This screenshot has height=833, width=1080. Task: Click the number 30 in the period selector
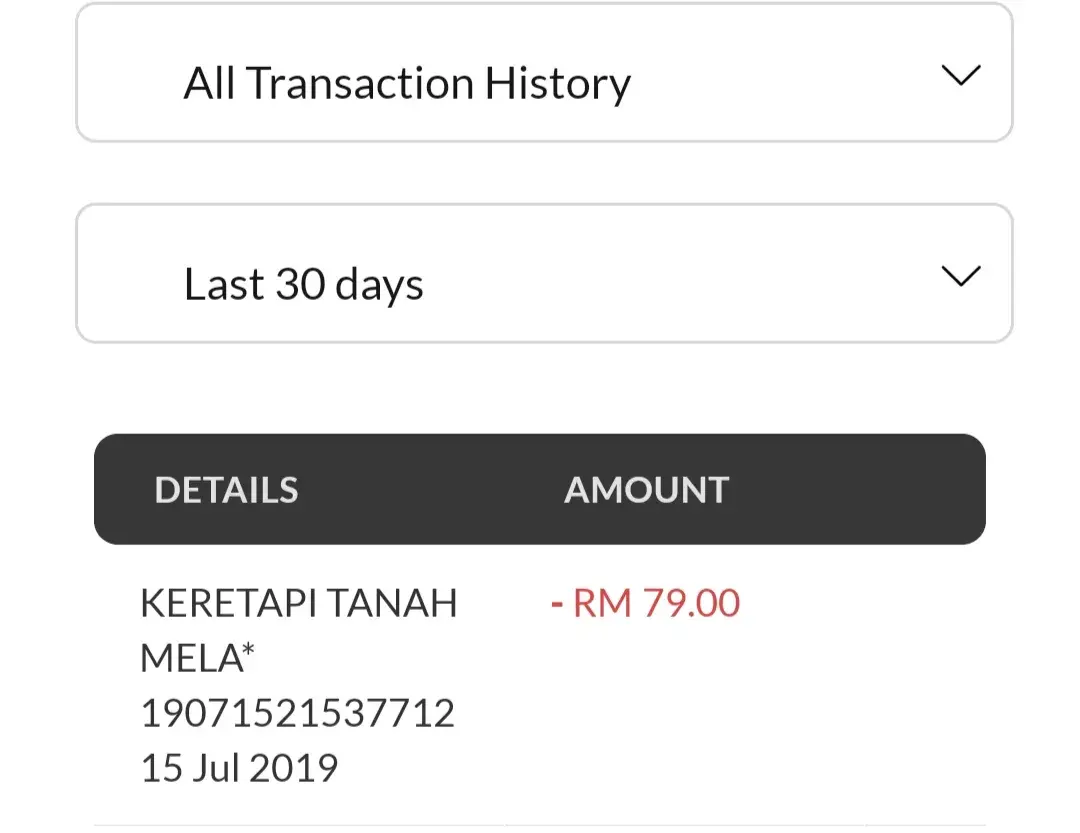(x=299, y=285)
